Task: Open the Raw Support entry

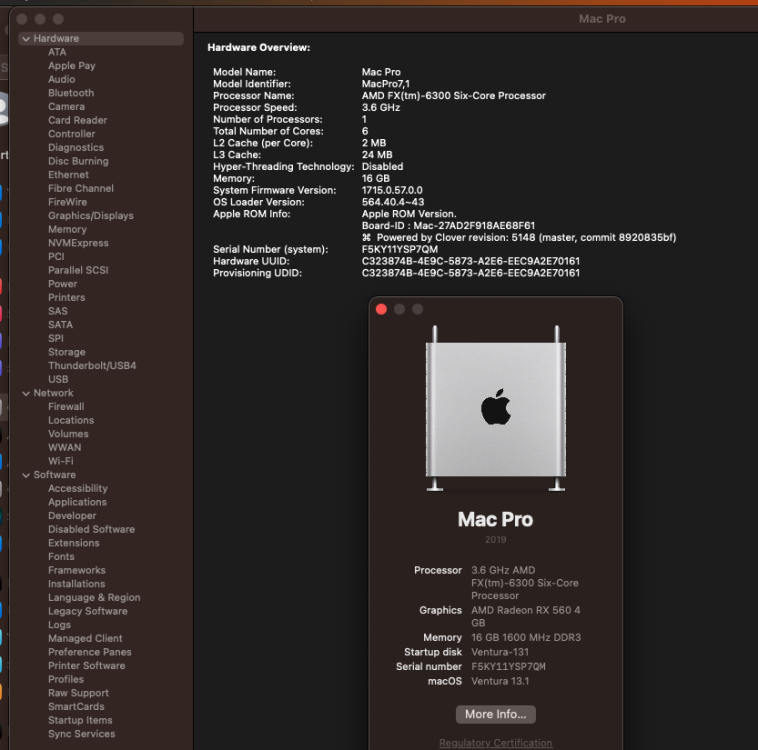Action: 78,693
